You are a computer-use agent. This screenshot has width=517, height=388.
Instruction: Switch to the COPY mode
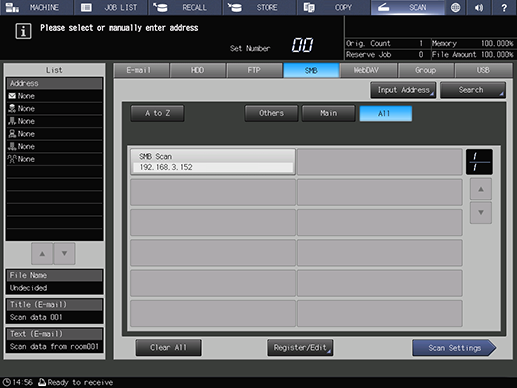tap(334, 7)
